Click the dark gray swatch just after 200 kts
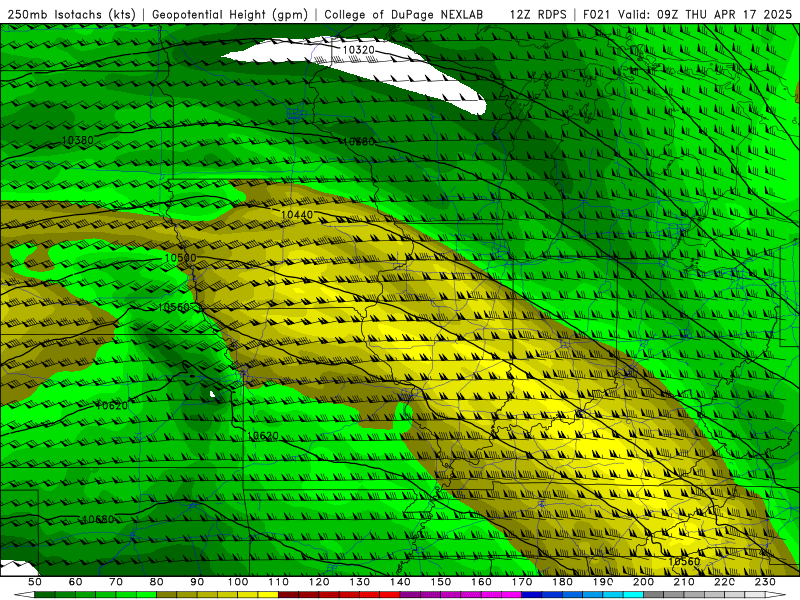The height and width of the screenshot is (600, 800). (x=654, y=595)
